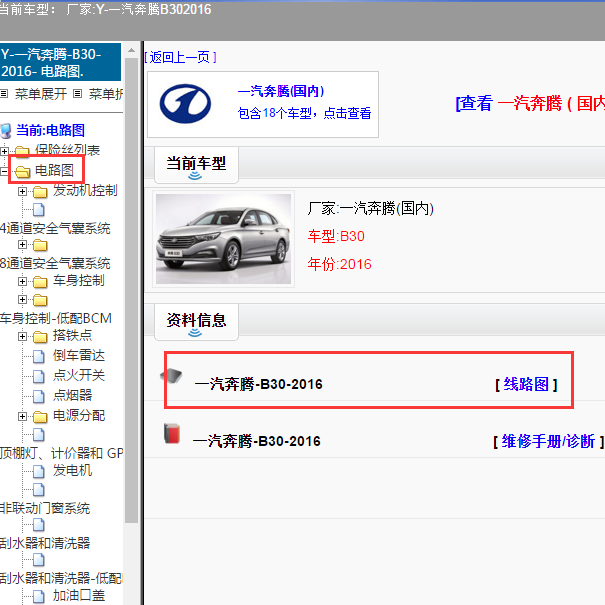Click the 当前:电路图 computer icon
This screenshot has height=605, width=605.
[x=6, y=131]
